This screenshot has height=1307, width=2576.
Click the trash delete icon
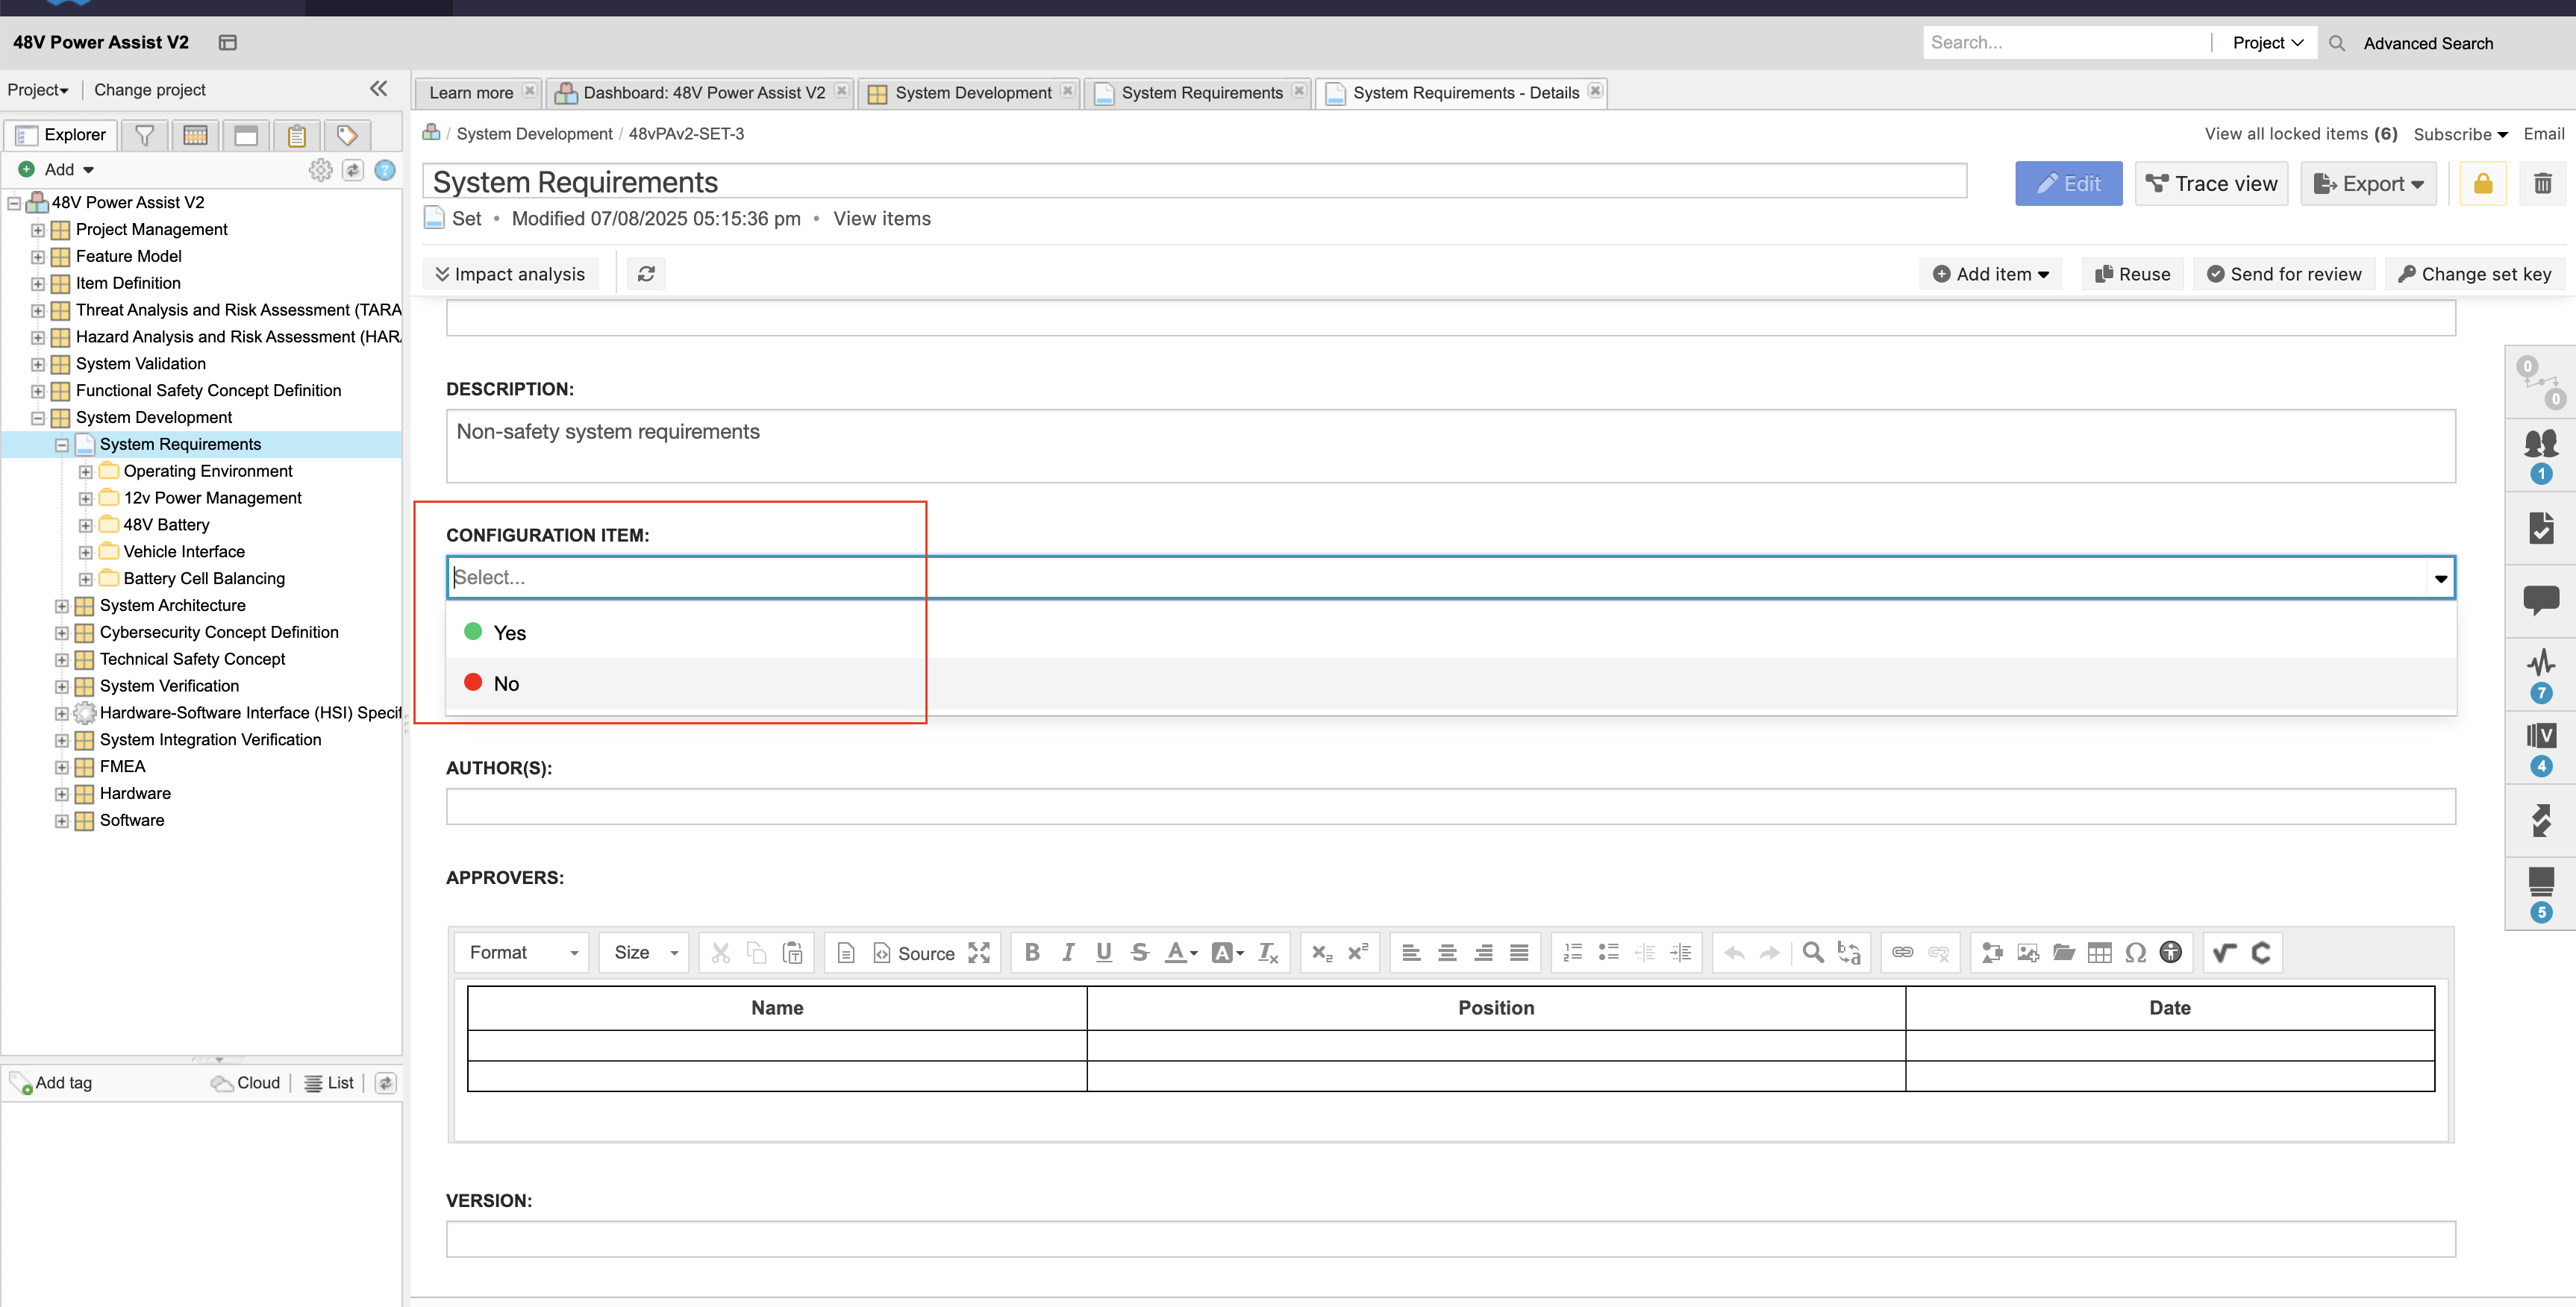click(x=2542, y=183)
